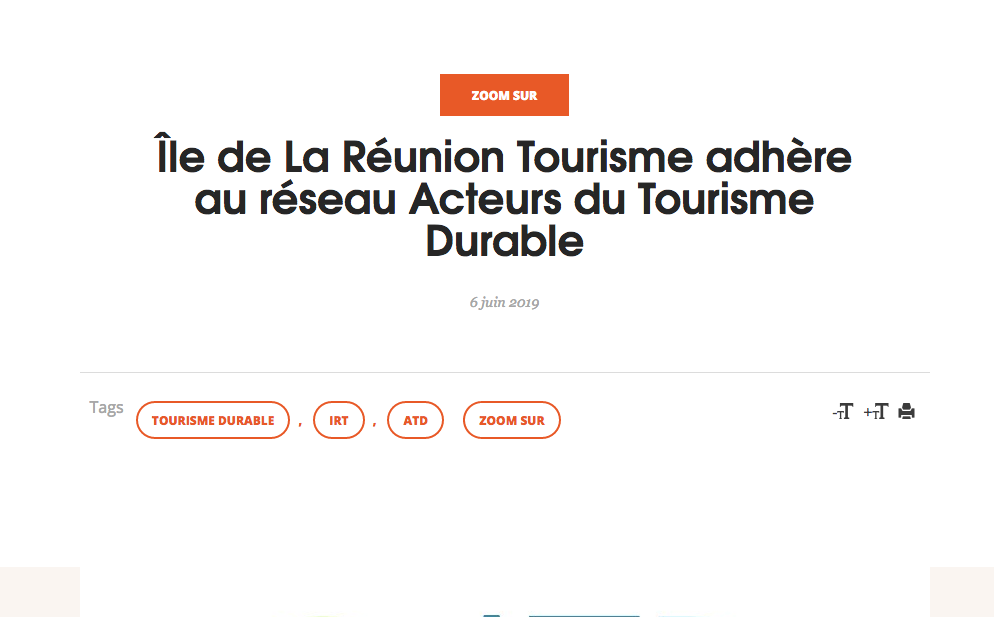This screenshot has width=994, height=617.
Task: Click the date "6 juin 2019"
Action: pos(504,302)
